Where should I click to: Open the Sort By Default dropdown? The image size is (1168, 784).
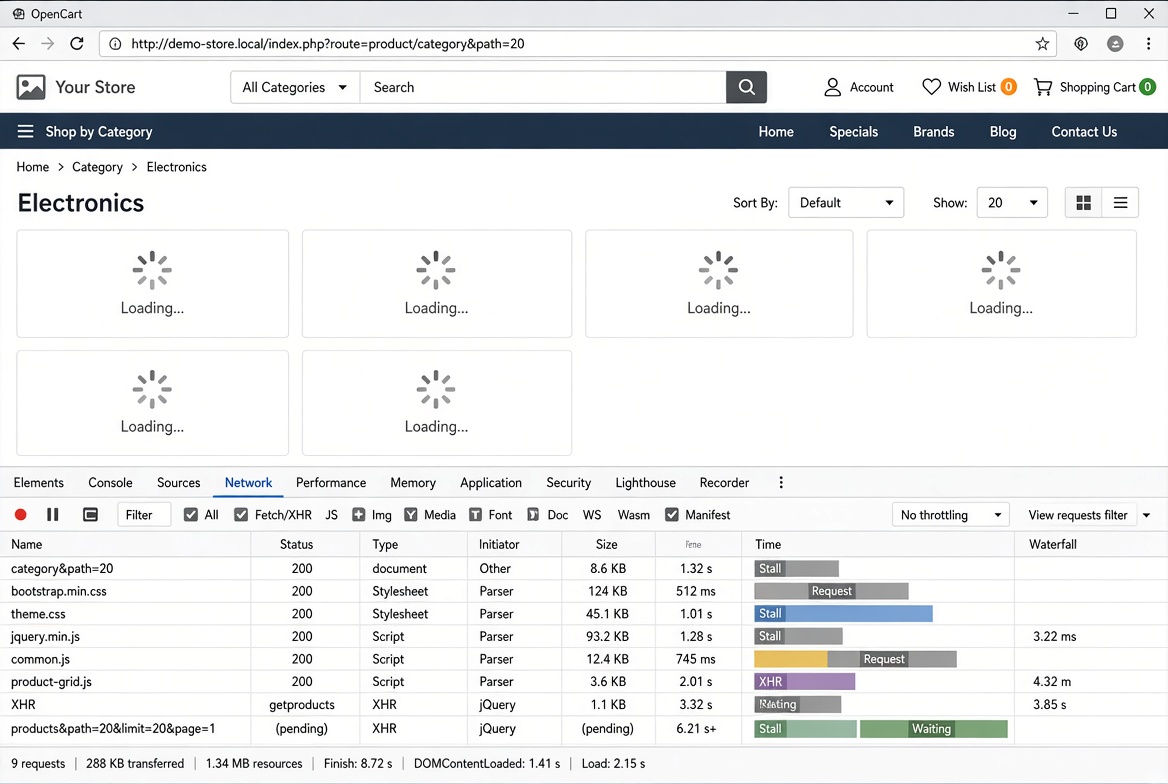click(846, 203)
